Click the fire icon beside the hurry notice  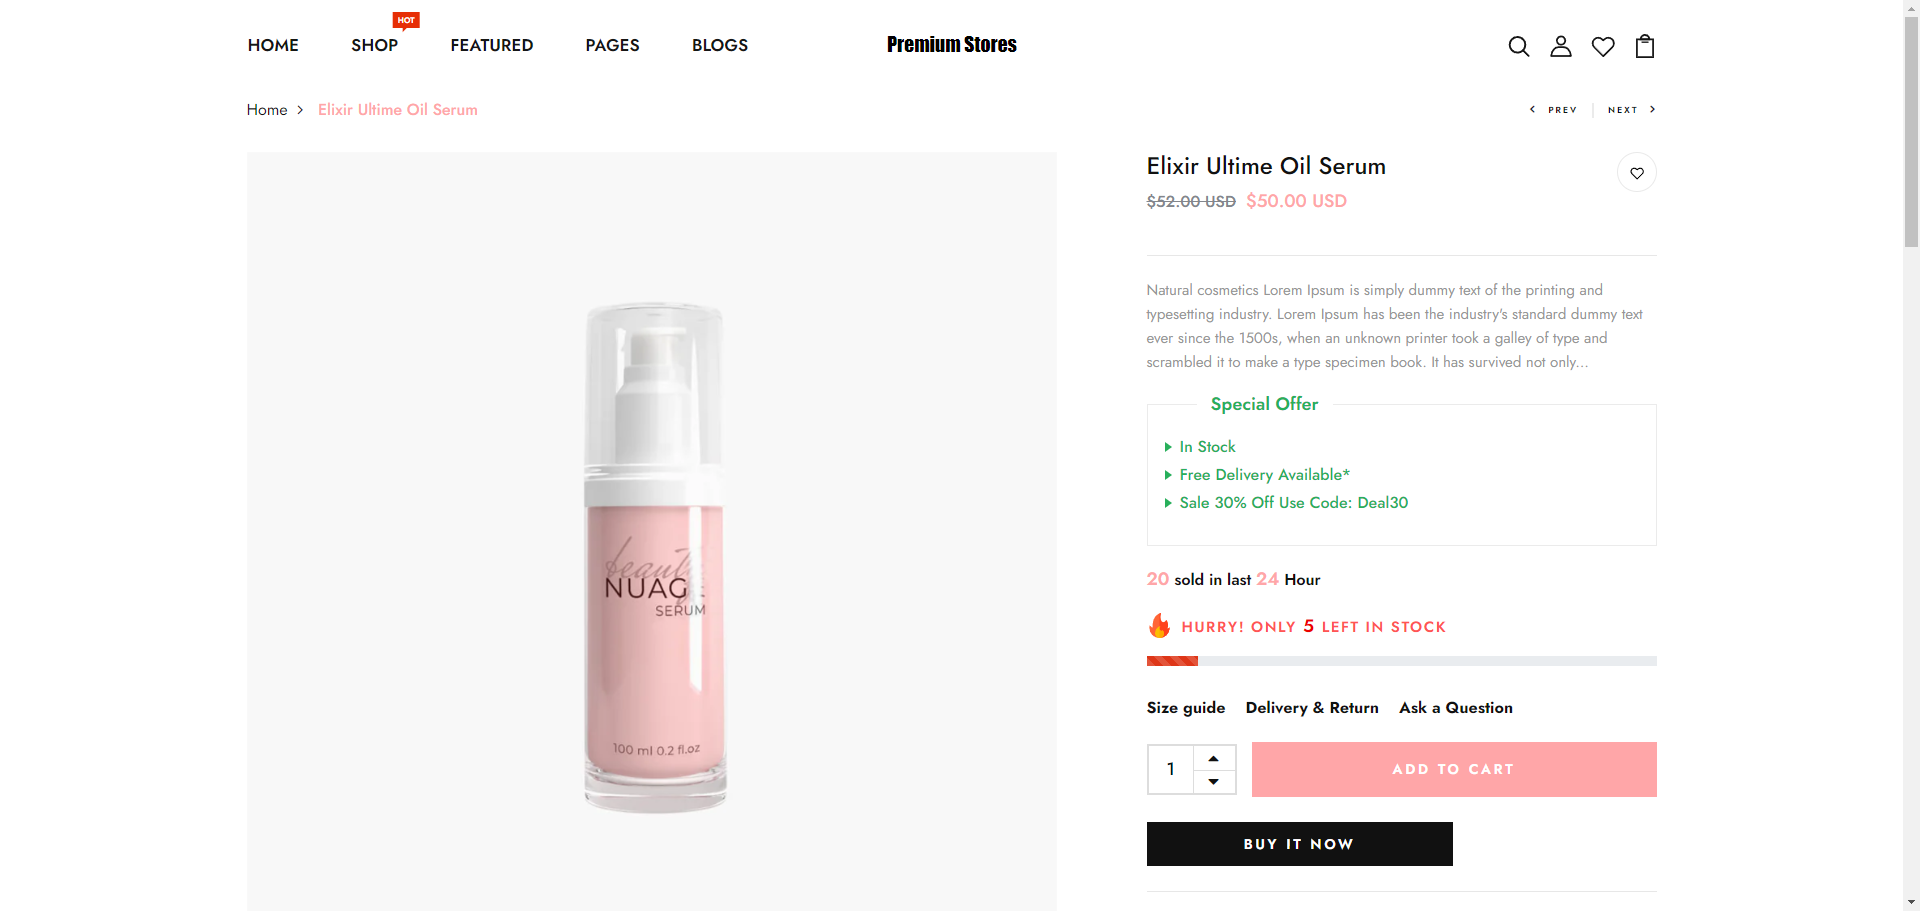click(x=1159, y=626)
